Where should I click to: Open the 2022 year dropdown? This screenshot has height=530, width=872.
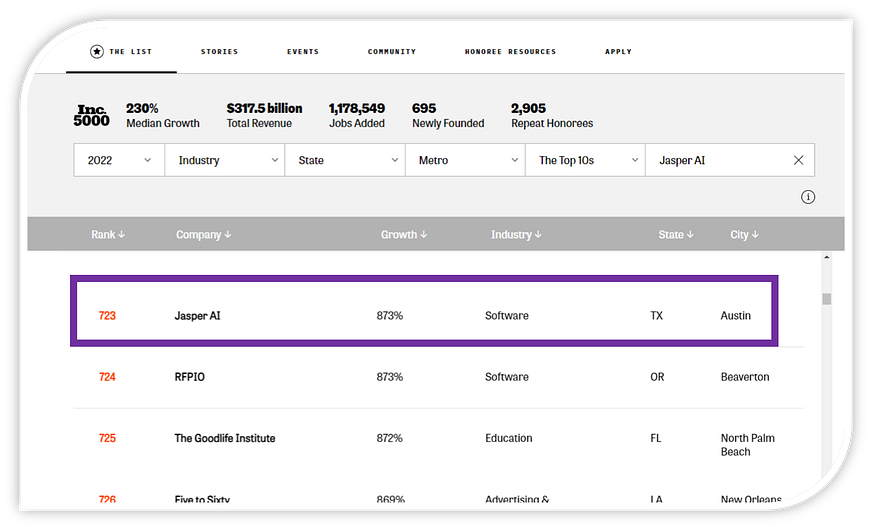tap(119, 160)
